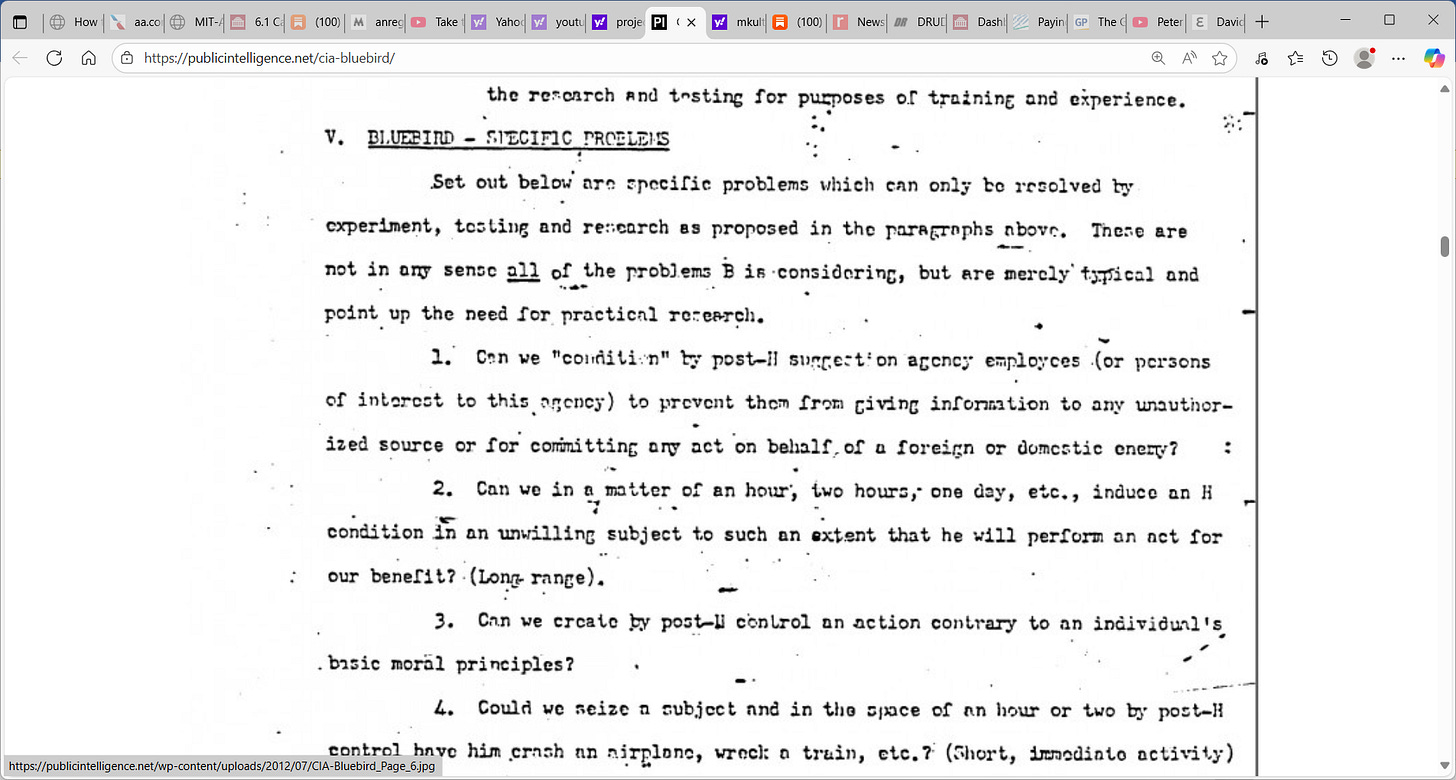Click the text "(Long range)."

pos(535,577)
